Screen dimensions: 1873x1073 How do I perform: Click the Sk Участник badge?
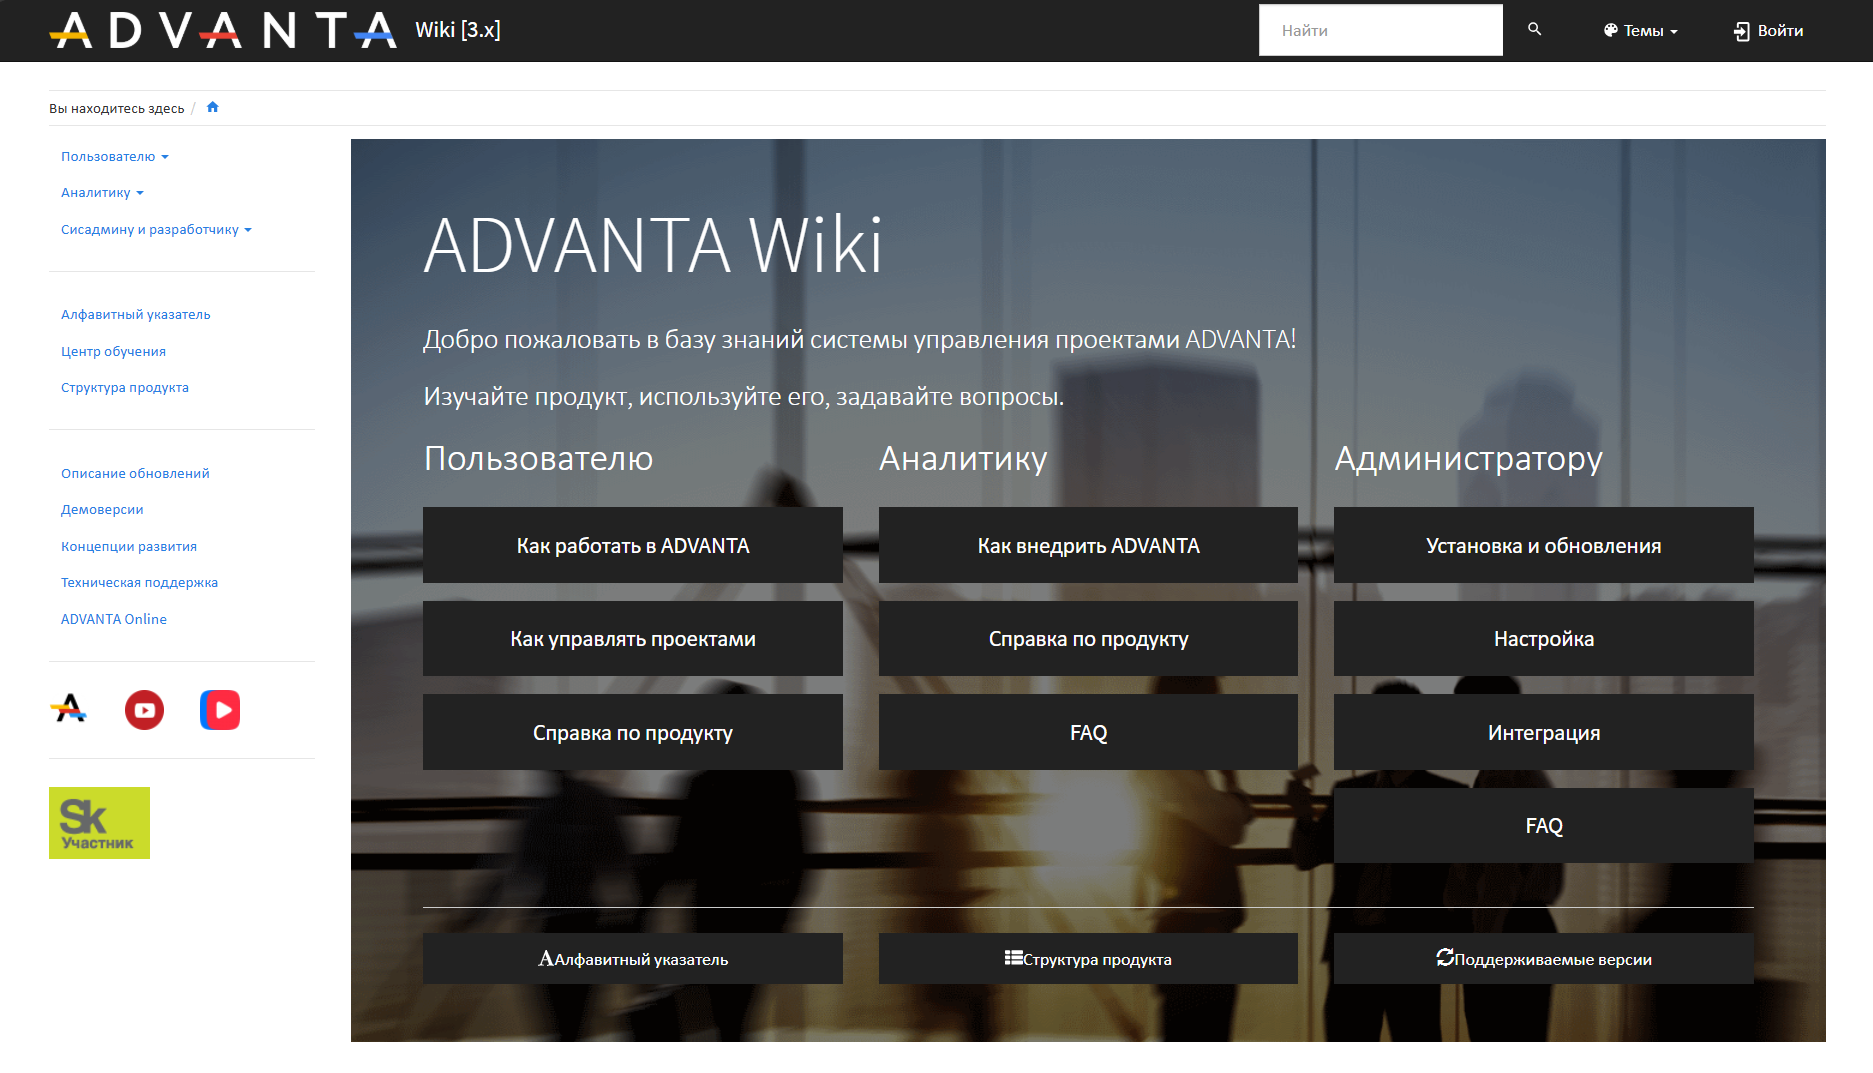pyautogui.click(x=99, y=823)
